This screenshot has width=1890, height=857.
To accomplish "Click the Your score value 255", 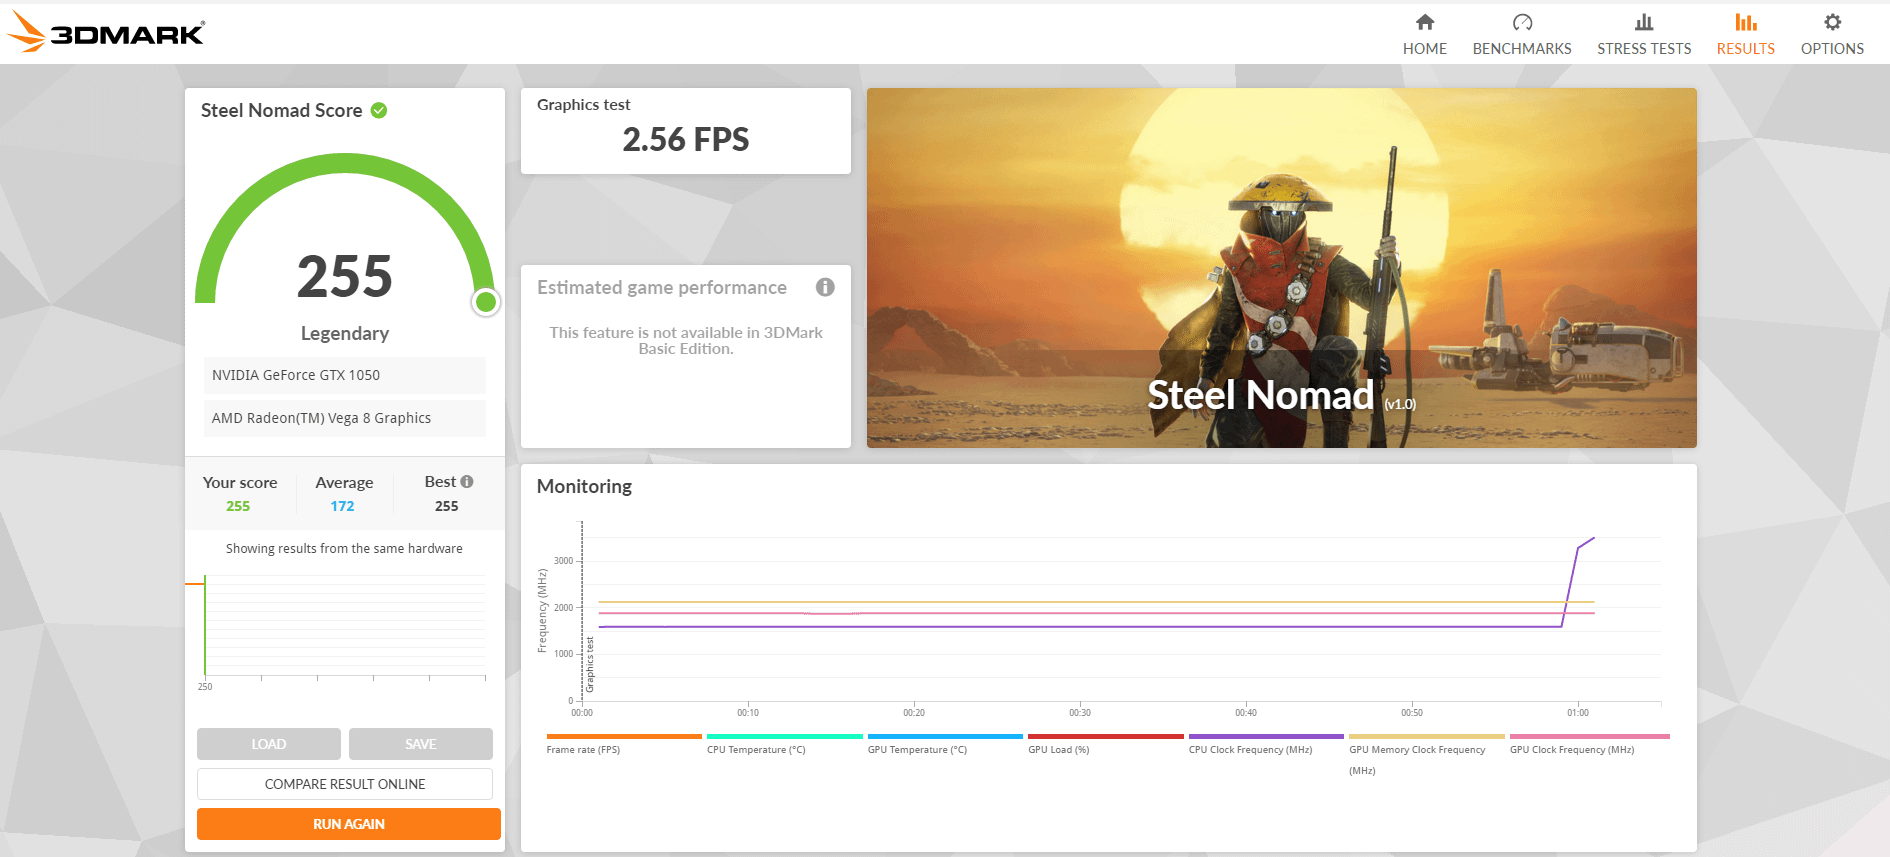I will click(x=238, y=506).
